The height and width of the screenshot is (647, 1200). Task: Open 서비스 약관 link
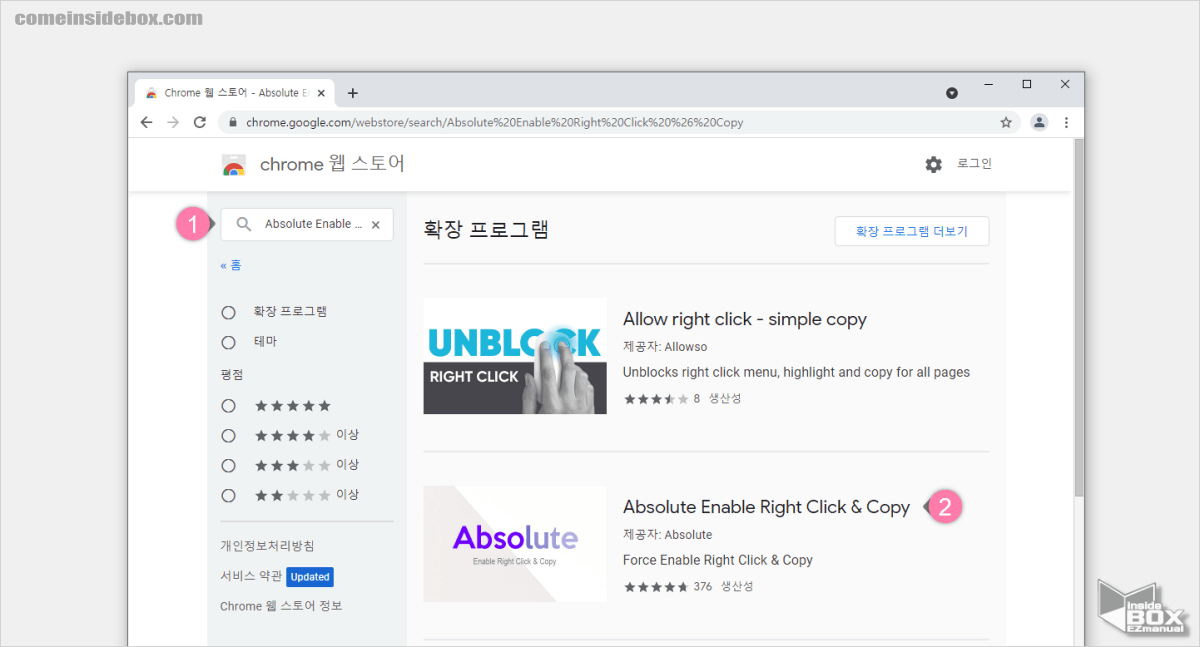[x=250, y=576]
